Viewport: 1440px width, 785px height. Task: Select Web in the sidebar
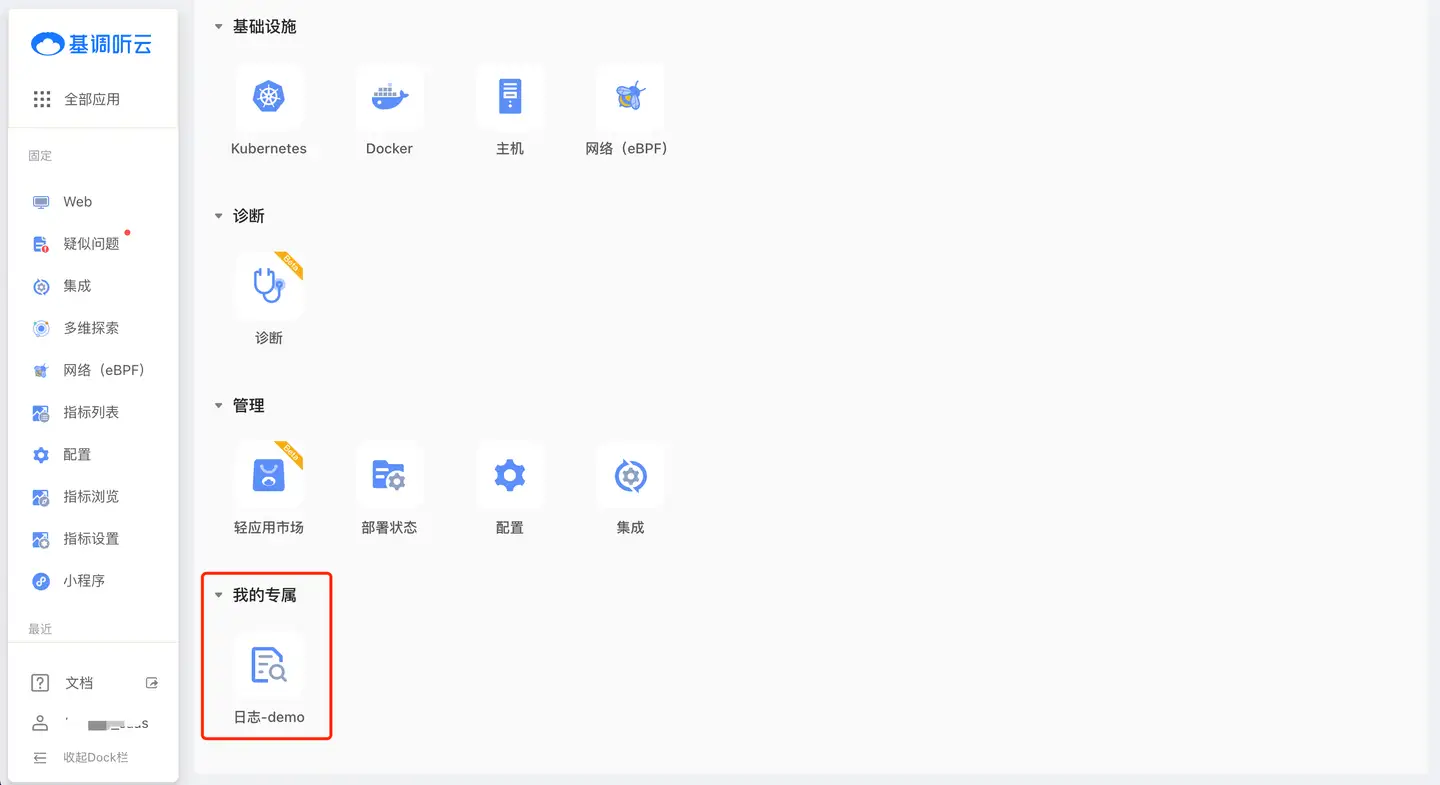click(x=77, y=202)
